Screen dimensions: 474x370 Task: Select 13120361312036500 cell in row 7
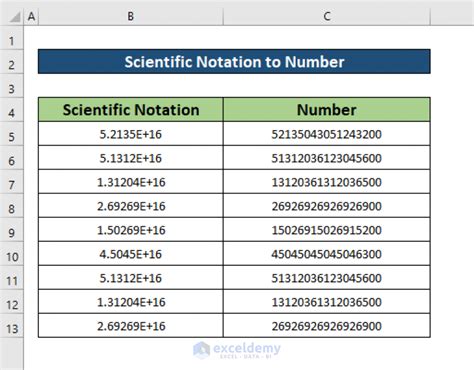[327, 182]
